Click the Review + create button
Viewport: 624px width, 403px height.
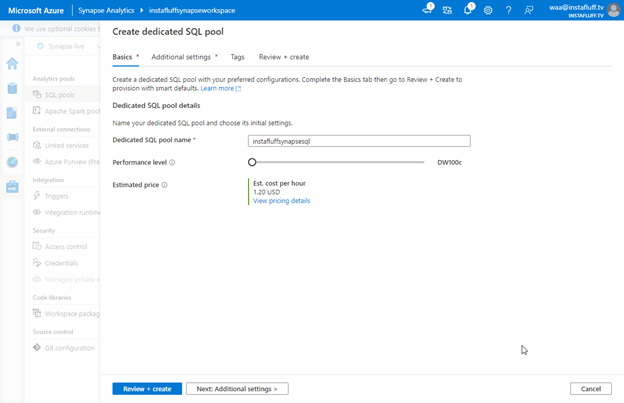(147, 389)
